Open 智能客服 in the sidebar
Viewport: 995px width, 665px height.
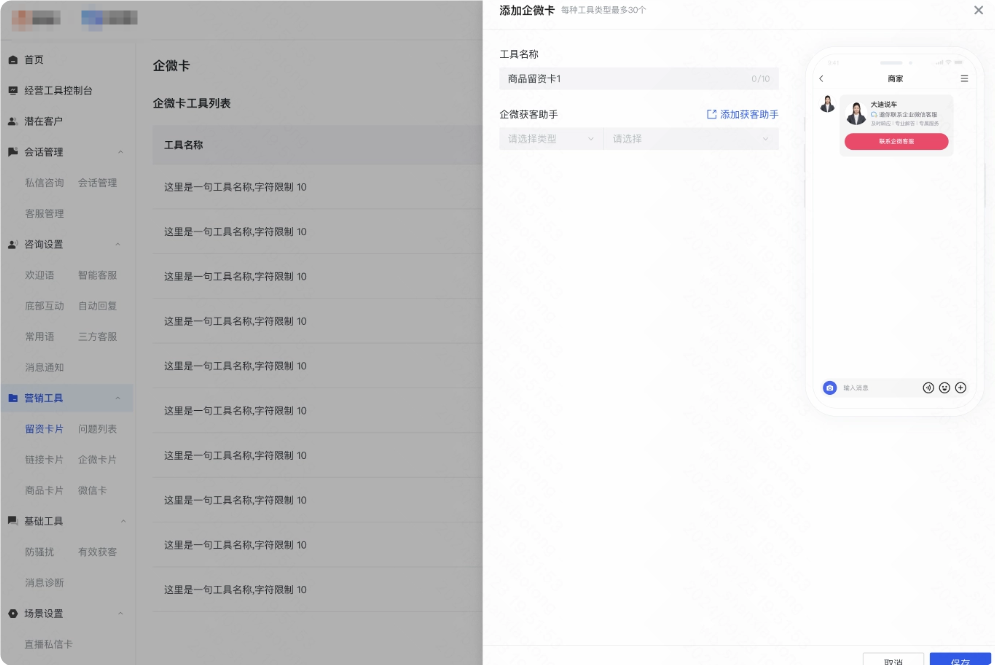[x=97, y=275]
